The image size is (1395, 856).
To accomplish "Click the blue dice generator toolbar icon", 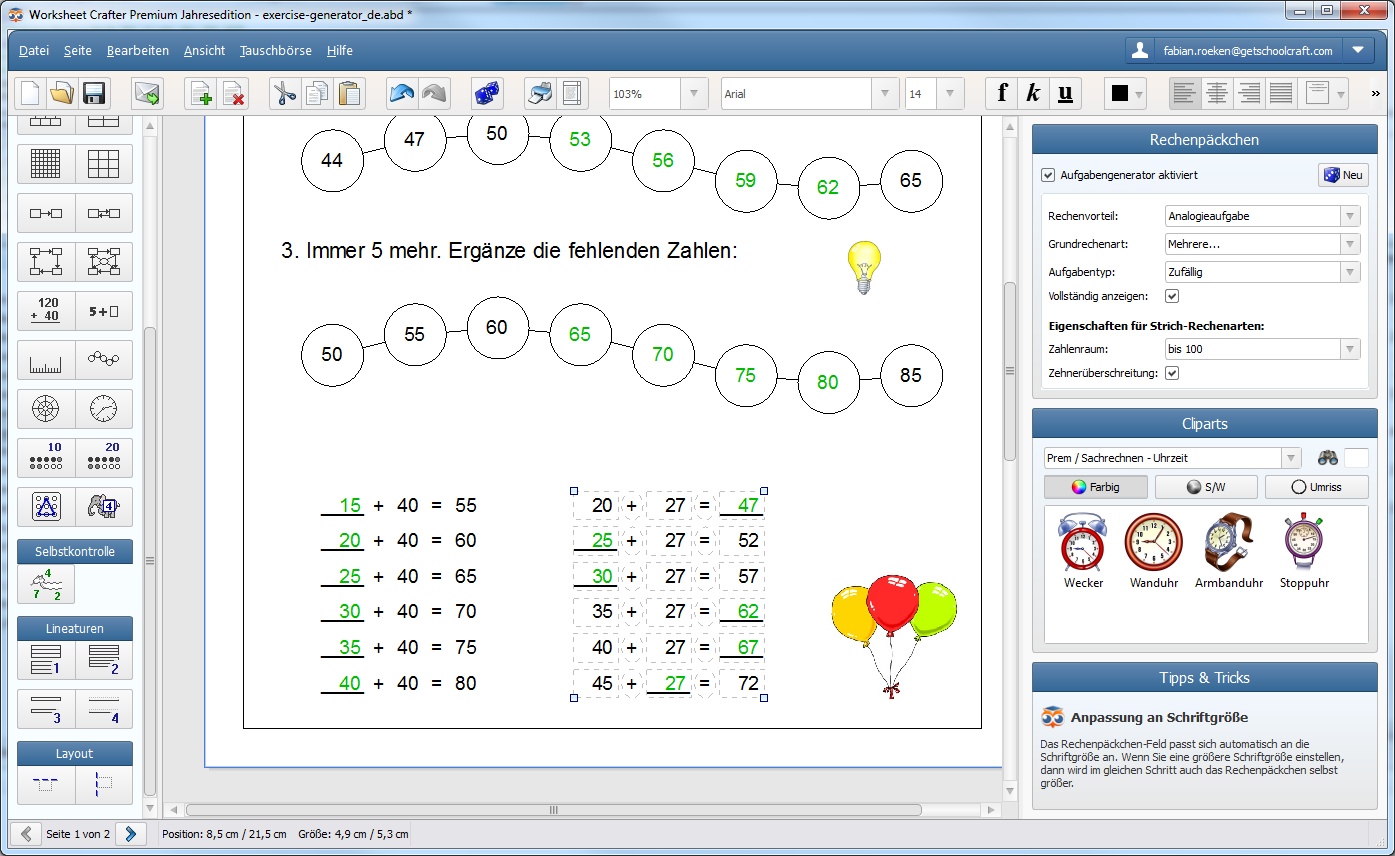I will tap(487, 94).
